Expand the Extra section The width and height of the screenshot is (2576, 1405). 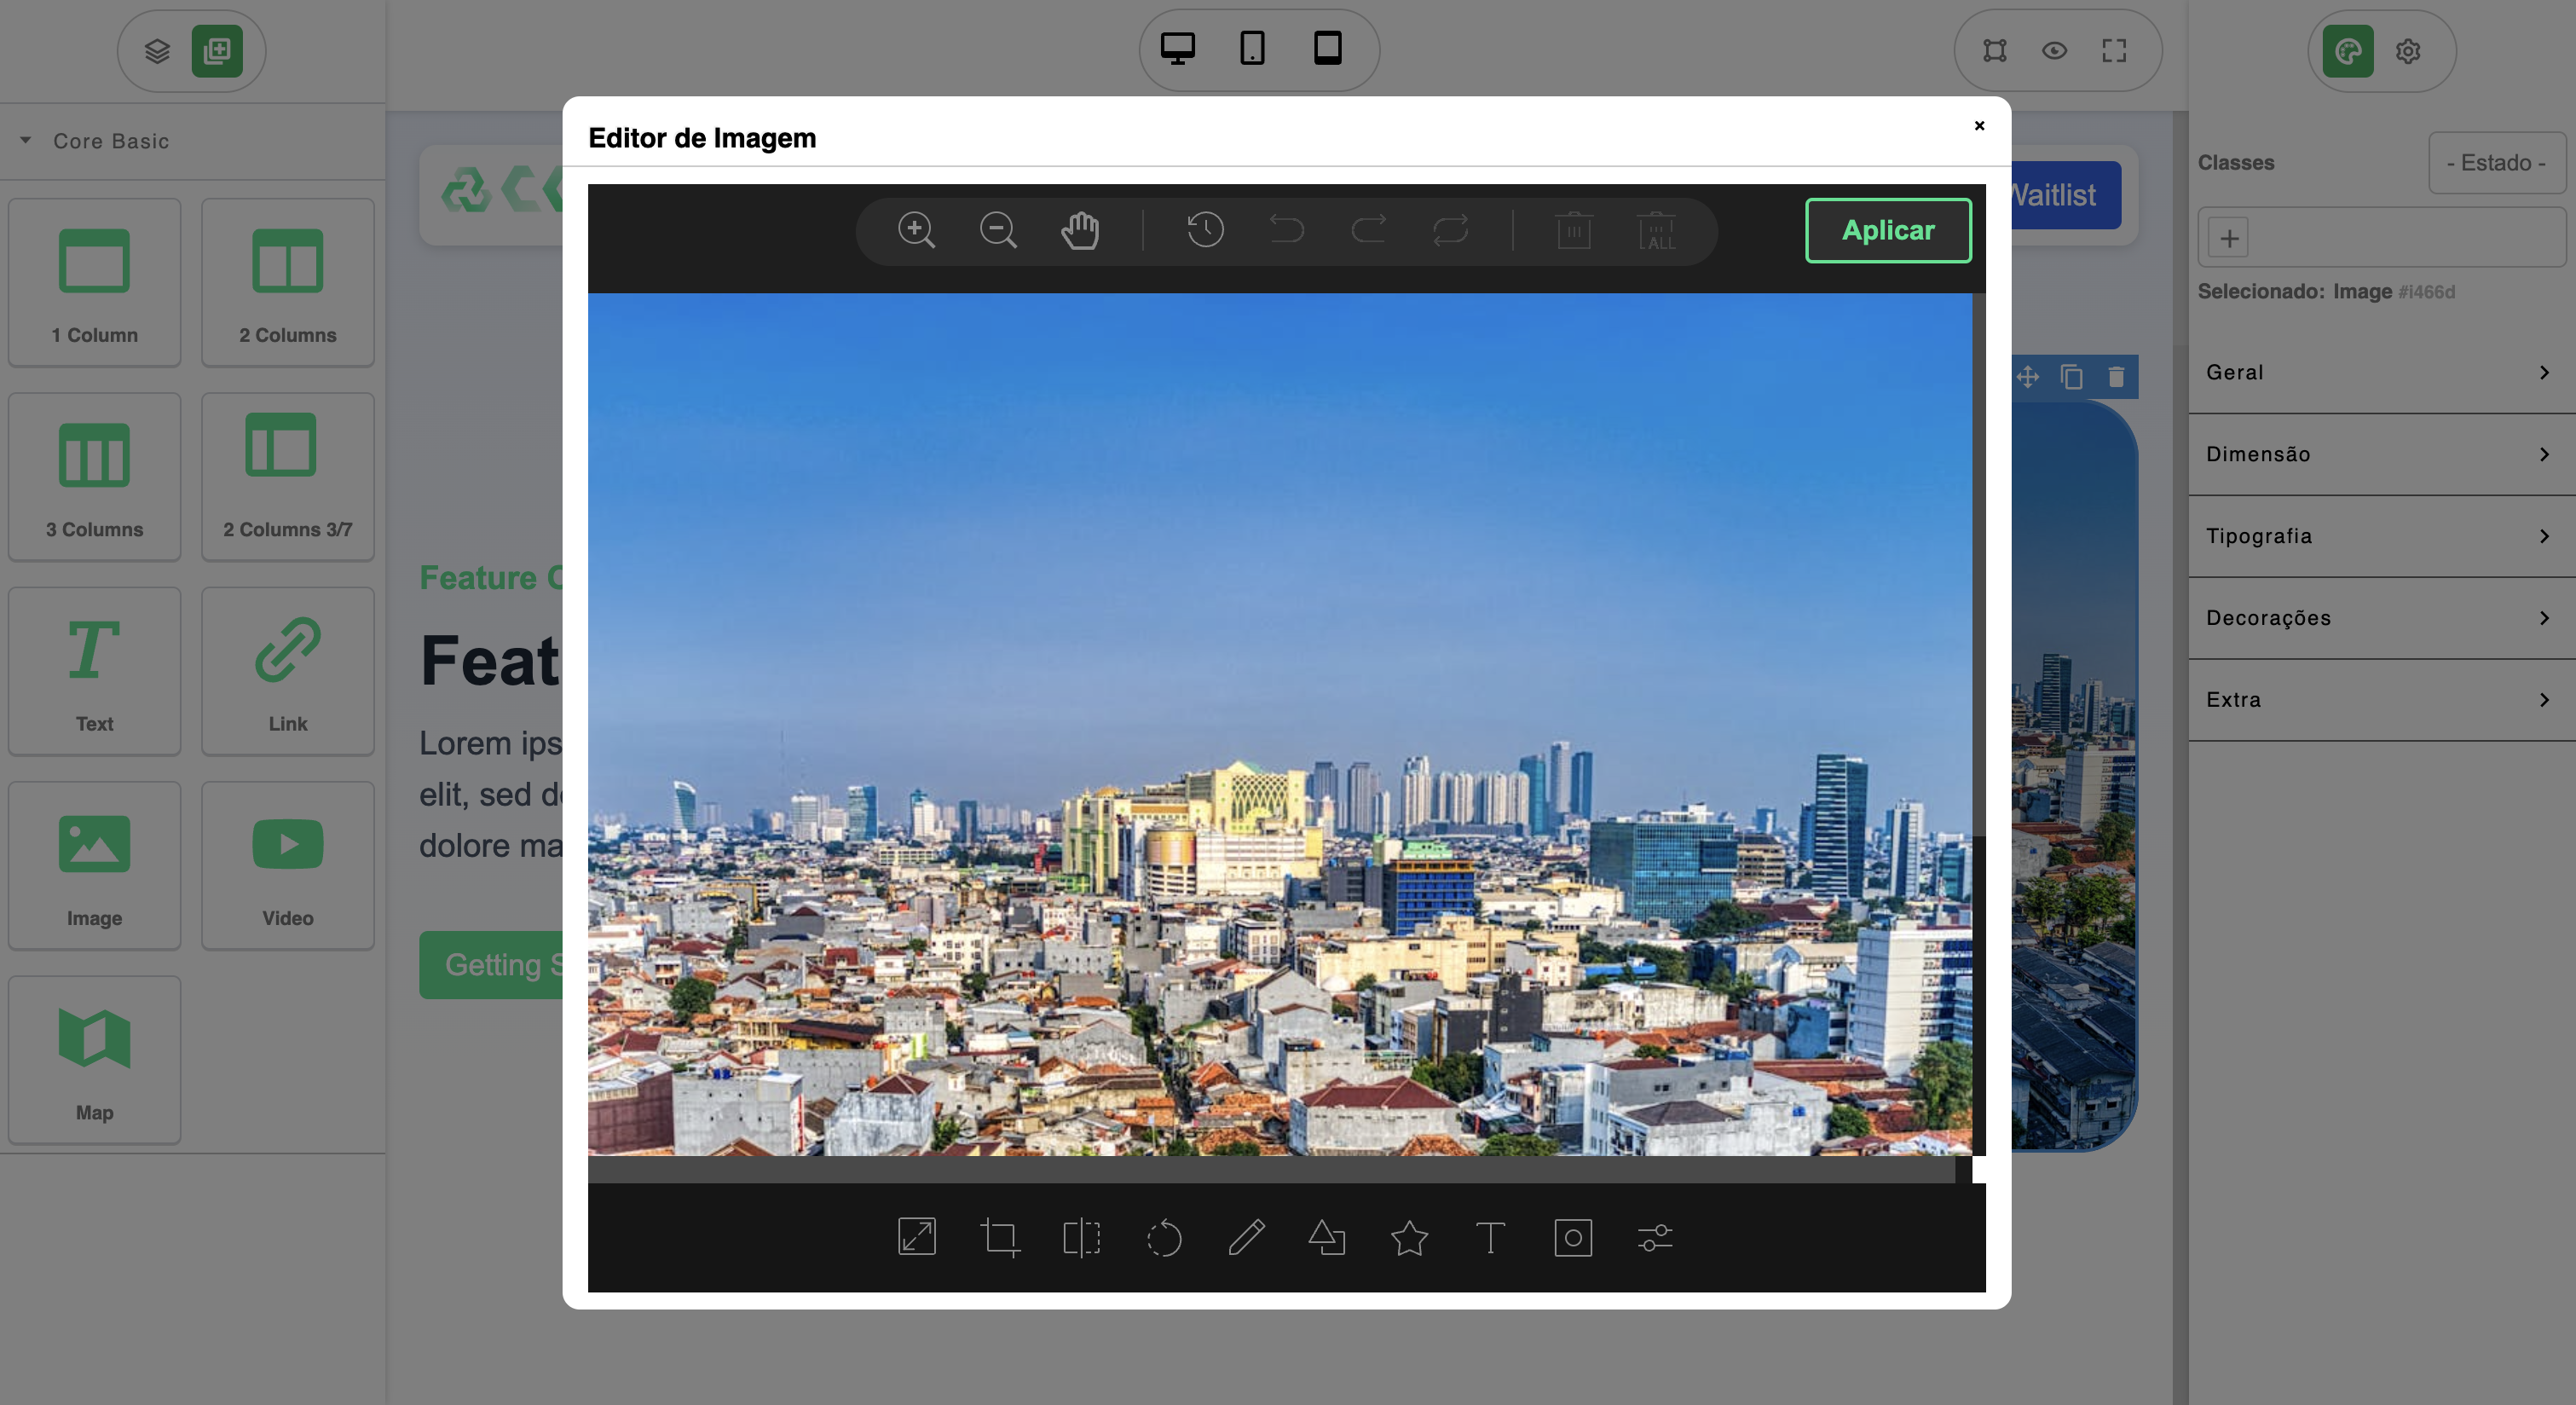[2381, 701]
